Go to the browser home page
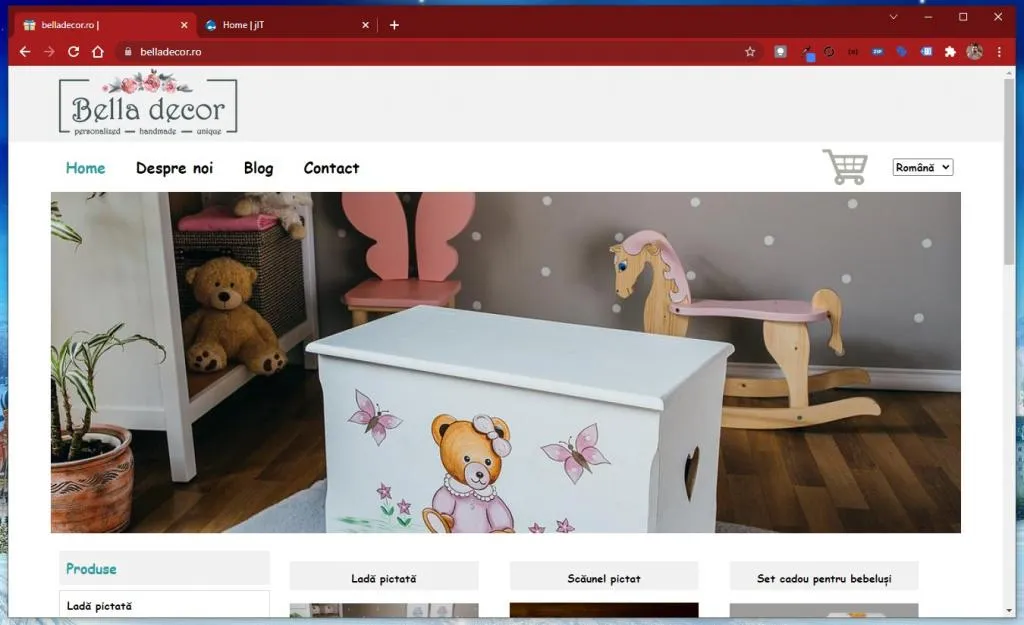 tap(97, 52)
